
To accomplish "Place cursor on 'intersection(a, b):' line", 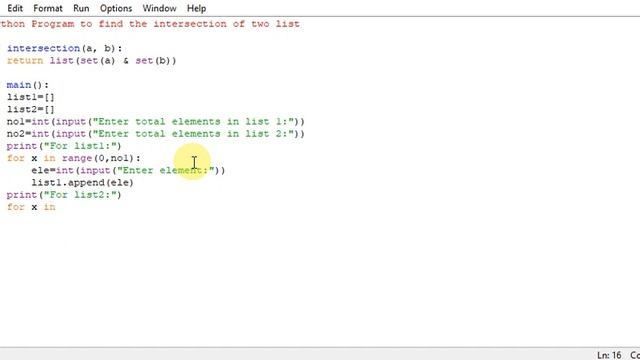I will (x=64, y=49).
